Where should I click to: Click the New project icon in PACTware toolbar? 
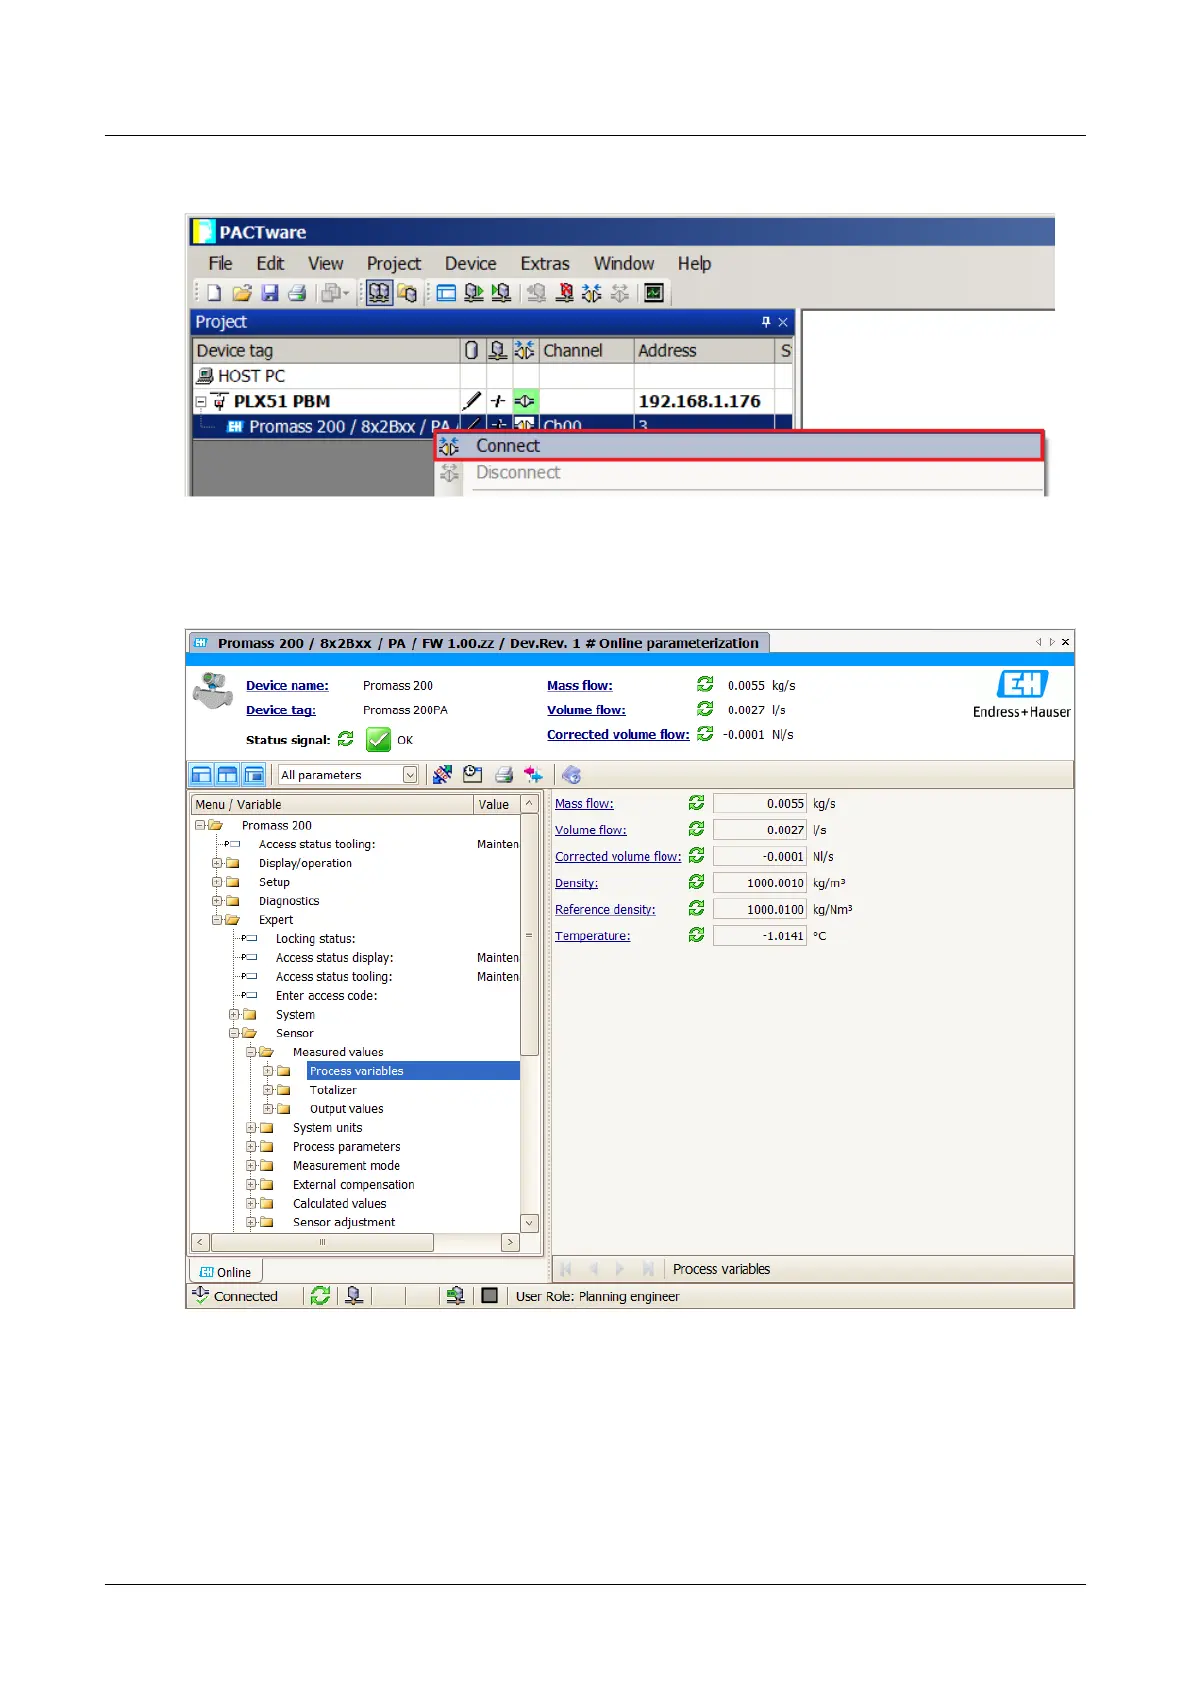(214, 293)
